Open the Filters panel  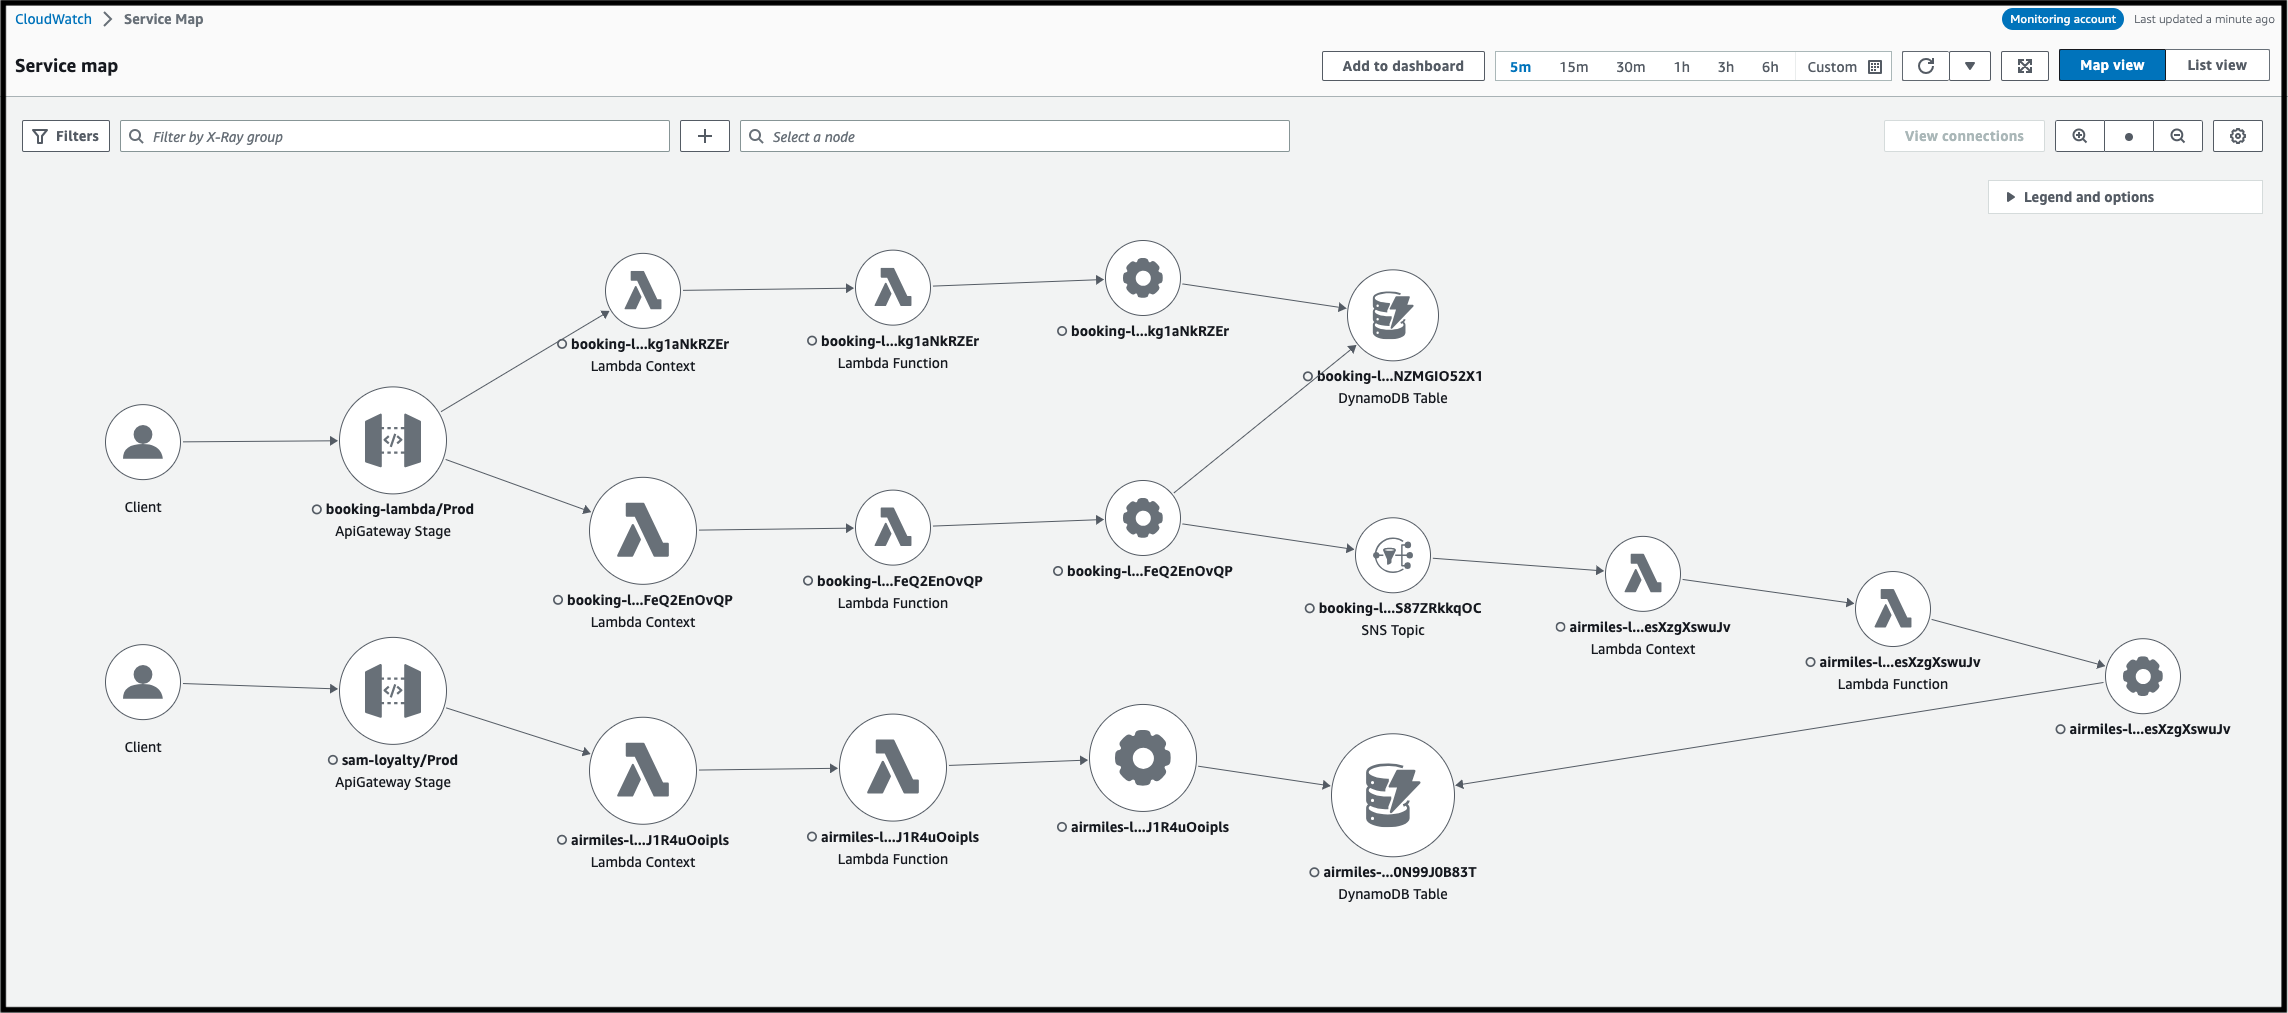66,136
